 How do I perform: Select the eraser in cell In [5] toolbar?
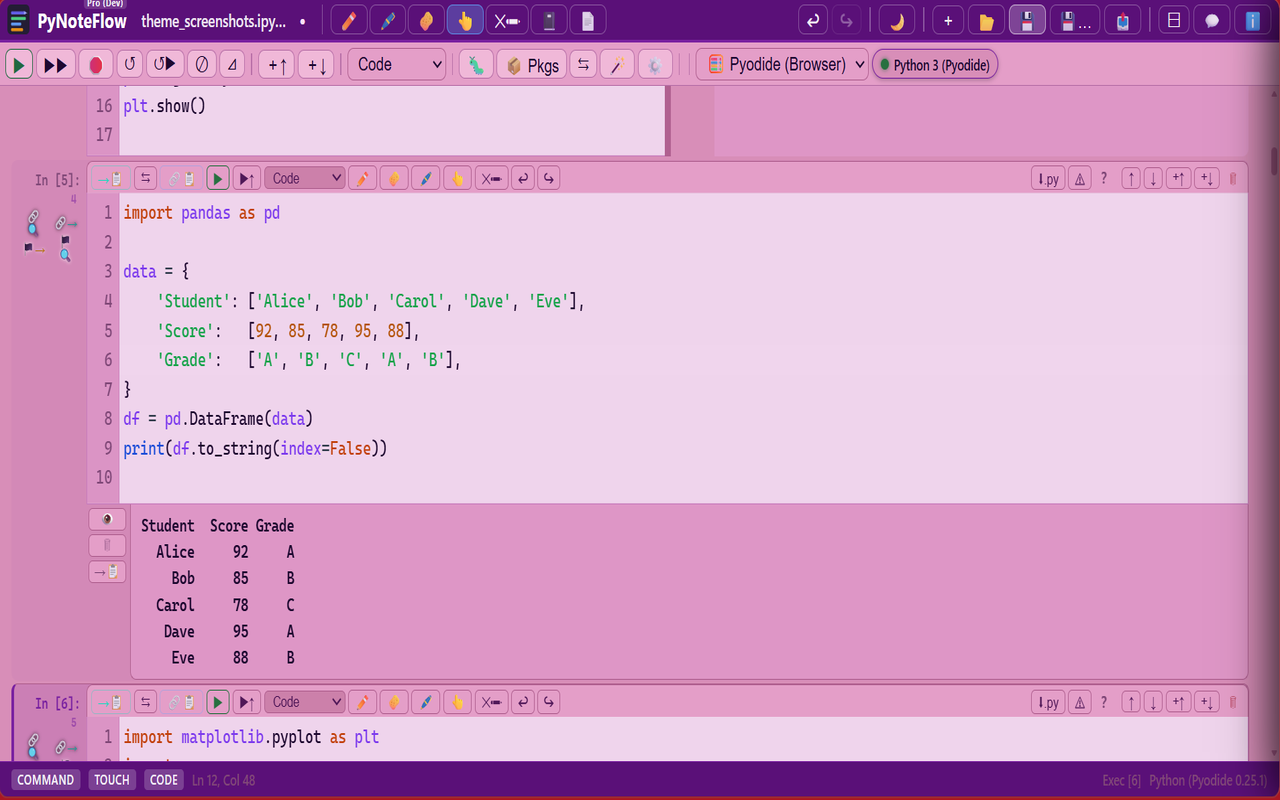click(394, 179)
